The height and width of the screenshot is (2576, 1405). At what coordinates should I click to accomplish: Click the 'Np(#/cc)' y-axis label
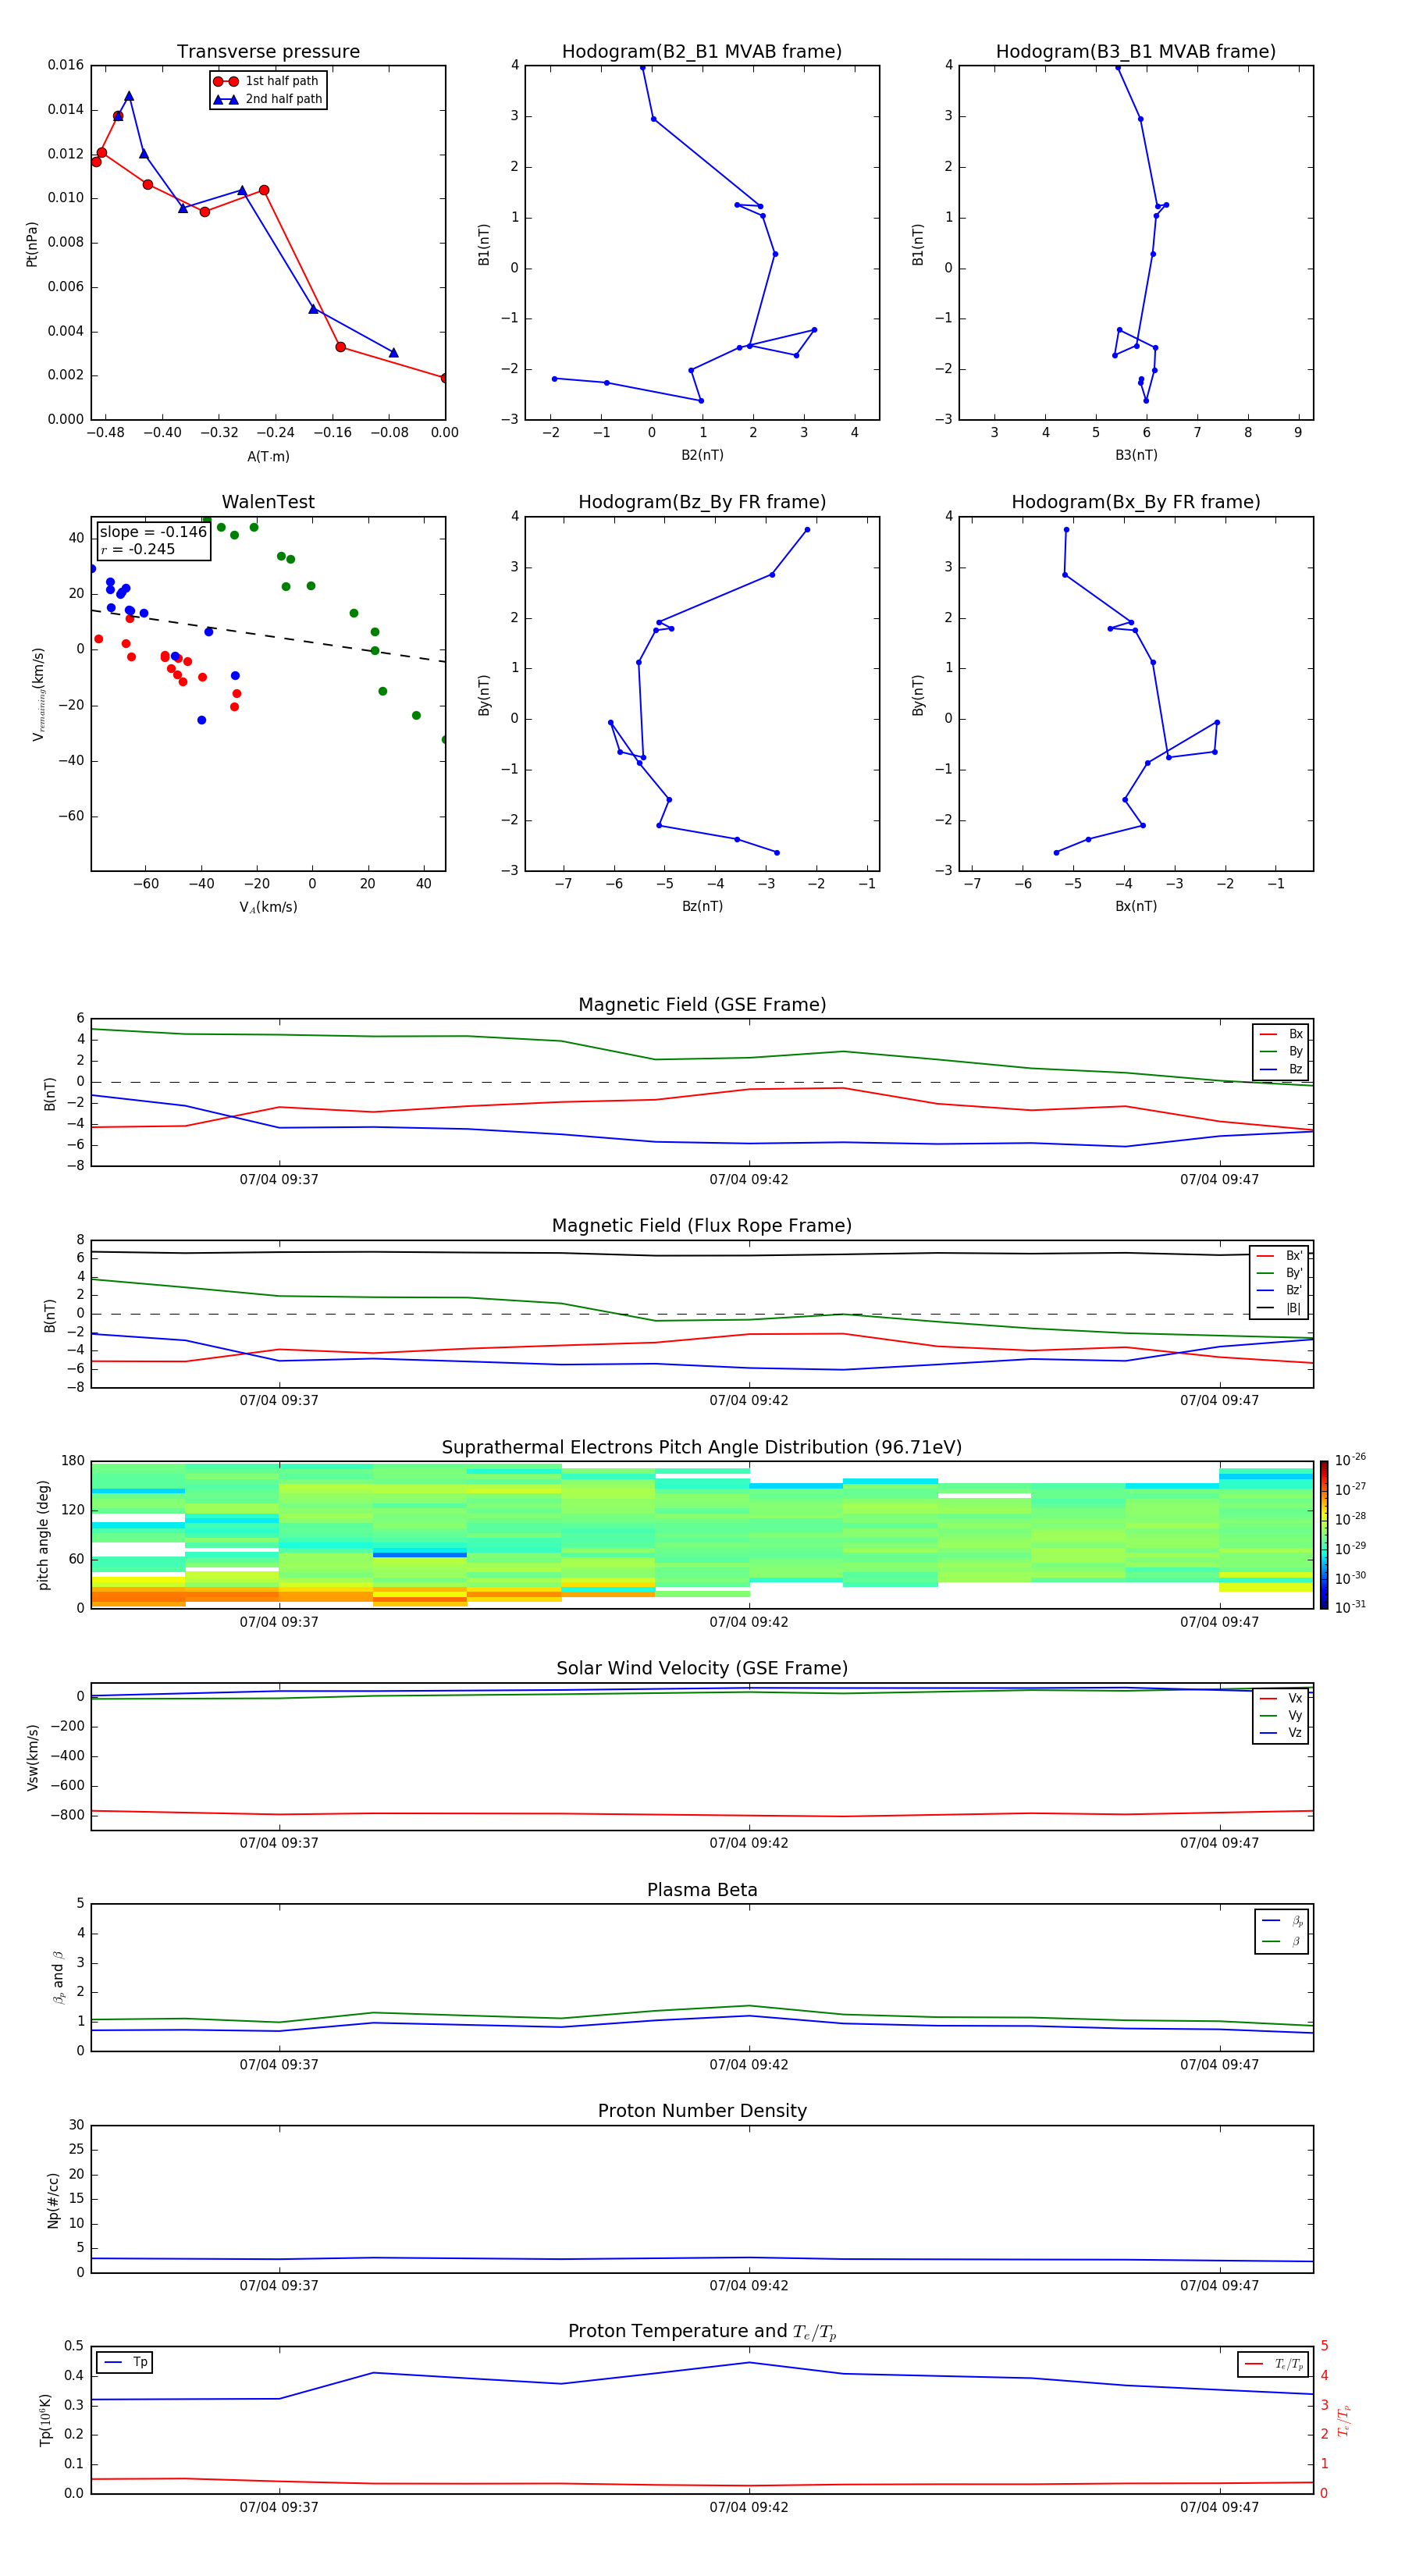(53, 2200)
